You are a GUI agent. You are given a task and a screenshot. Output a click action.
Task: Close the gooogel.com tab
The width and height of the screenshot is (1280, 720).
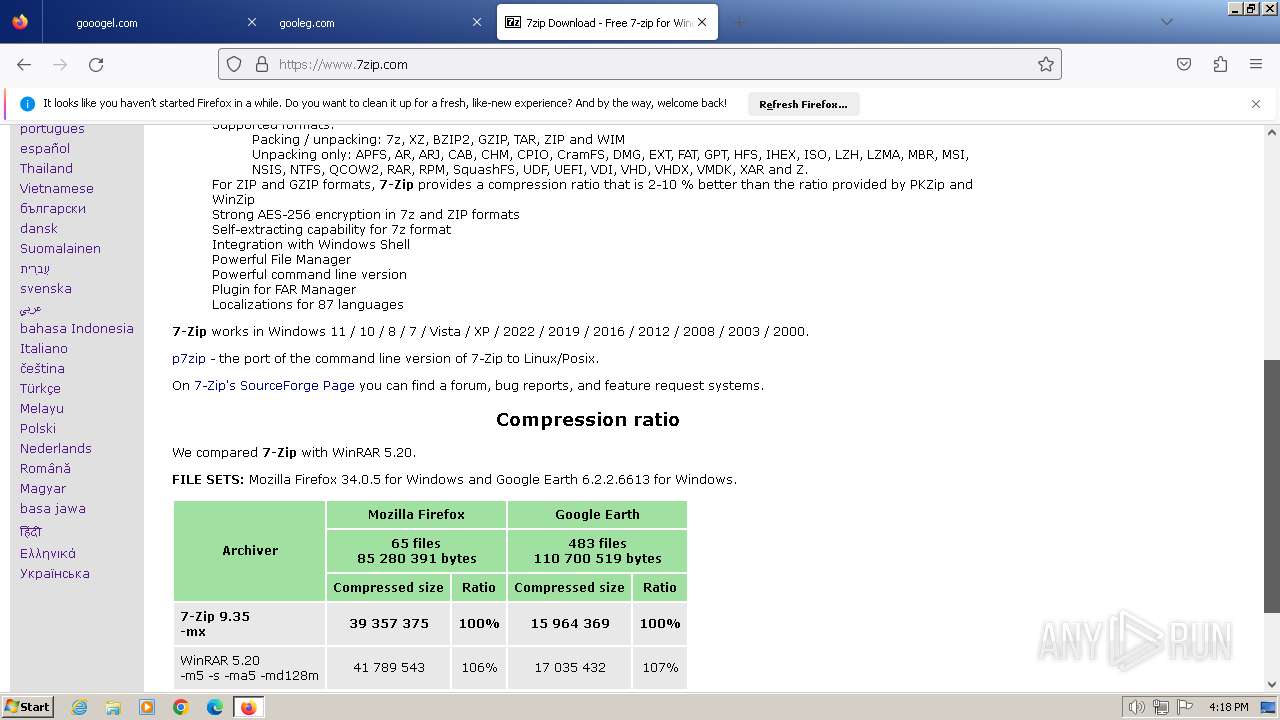pyautogui.click(x=251, y=22)
